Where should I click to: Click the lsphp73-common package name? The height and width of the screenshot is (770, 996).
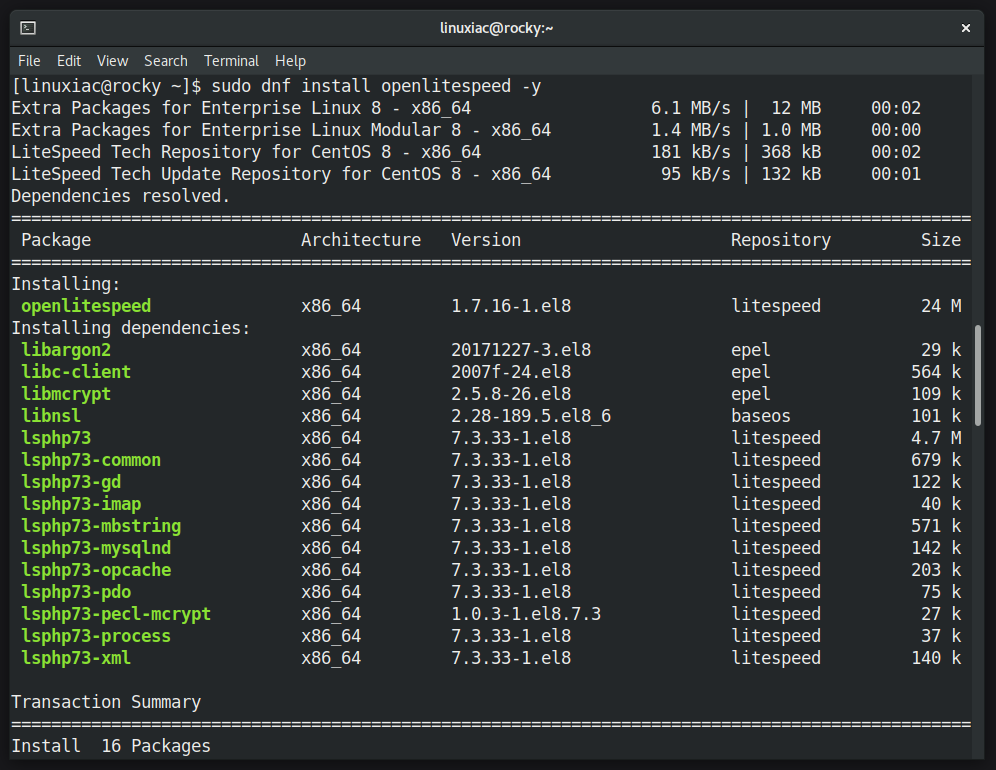point(91,460)
